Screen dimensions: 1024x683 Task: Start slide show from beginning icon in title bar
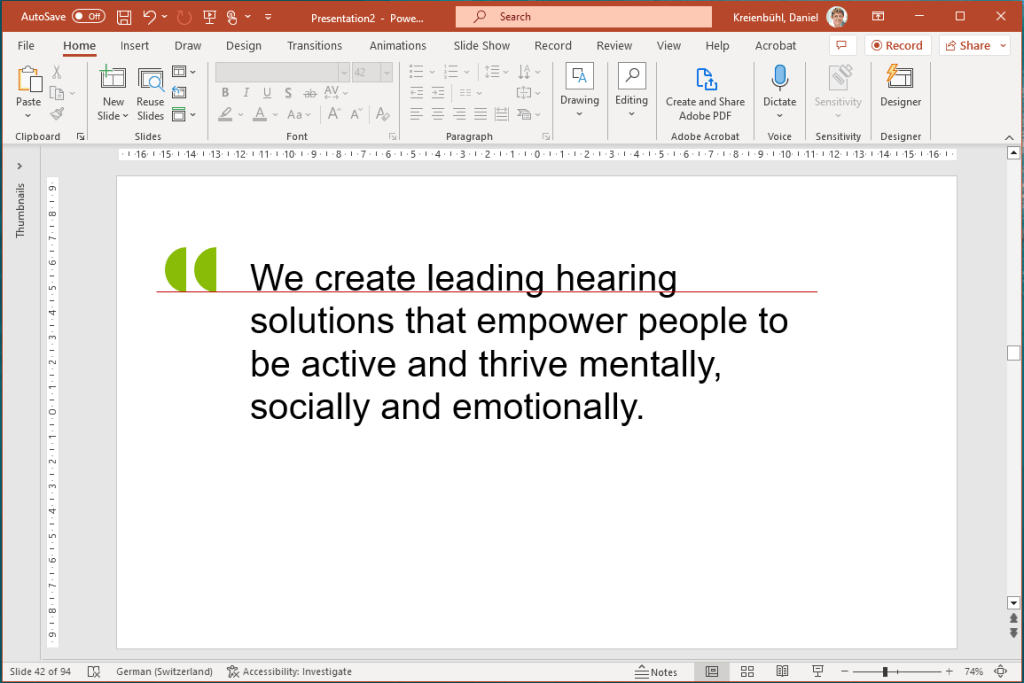tap(210, 18)
